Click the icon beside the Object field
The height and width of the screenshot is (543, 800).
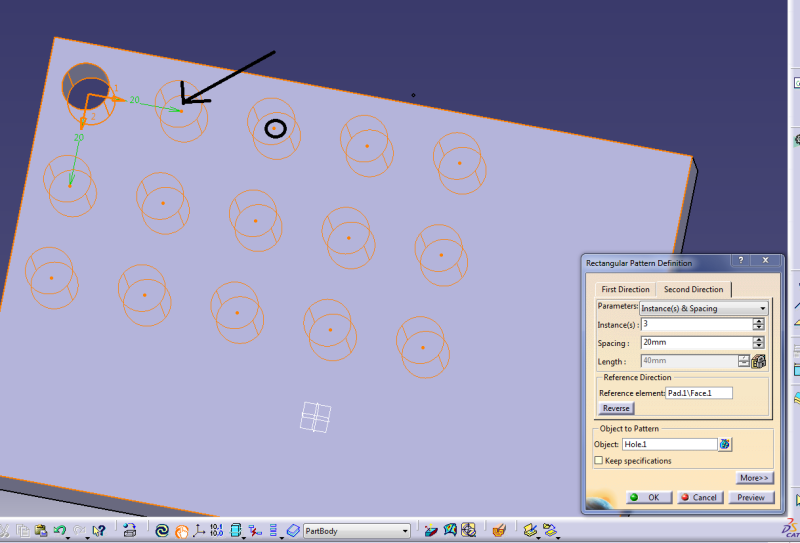[x=724, y=445]
